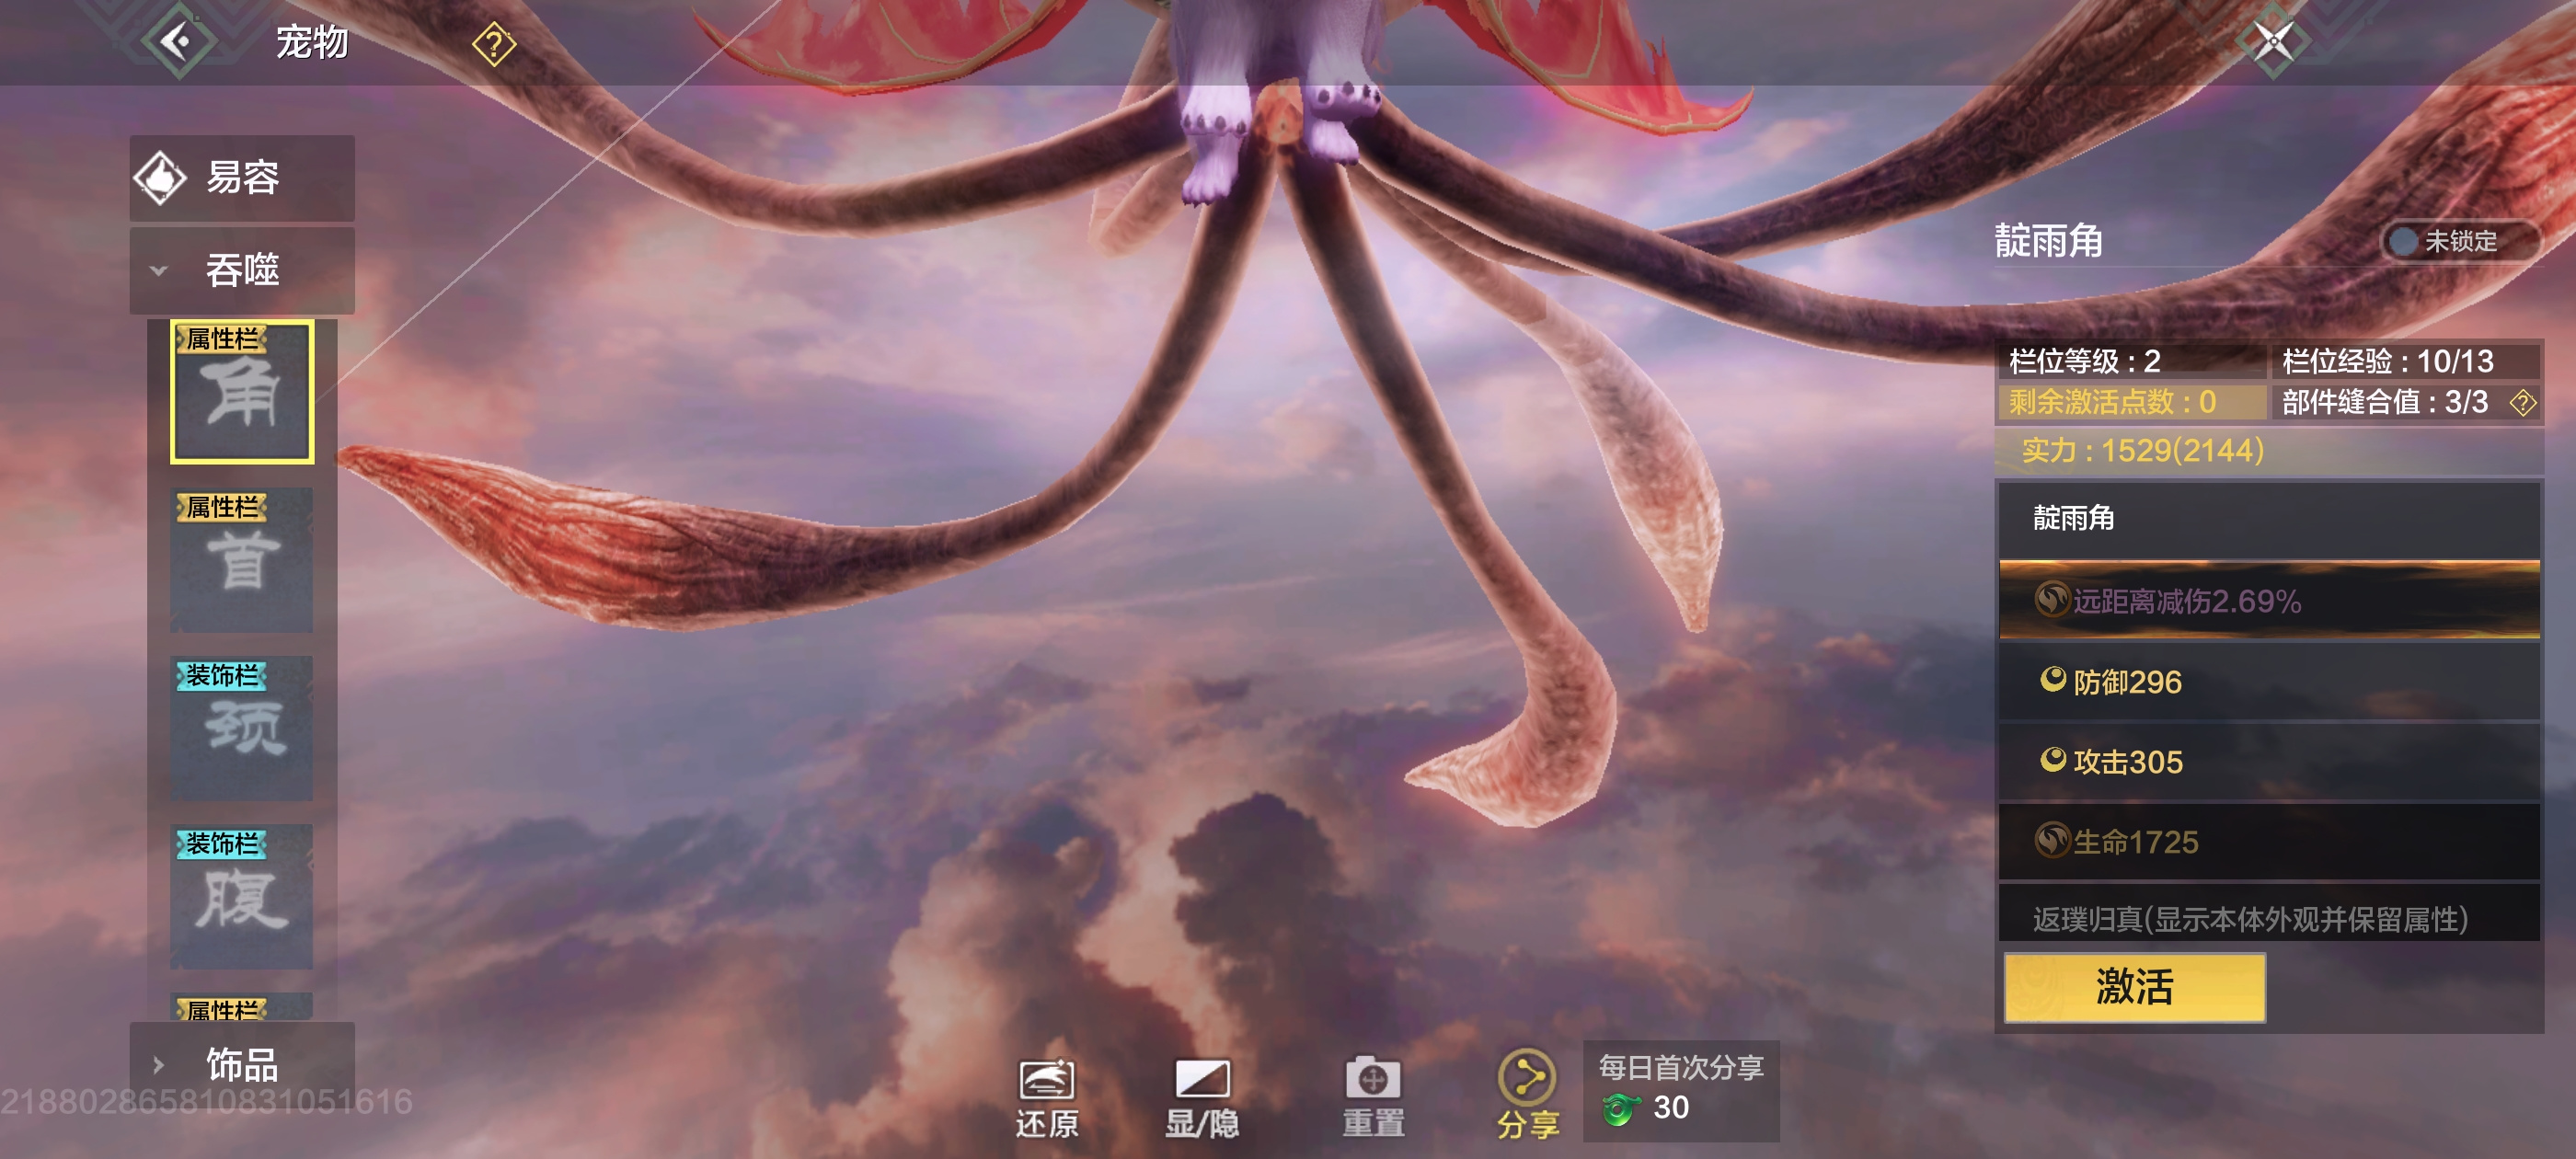Tap the swirl icon beside 攻击305

click(2053, 760)
